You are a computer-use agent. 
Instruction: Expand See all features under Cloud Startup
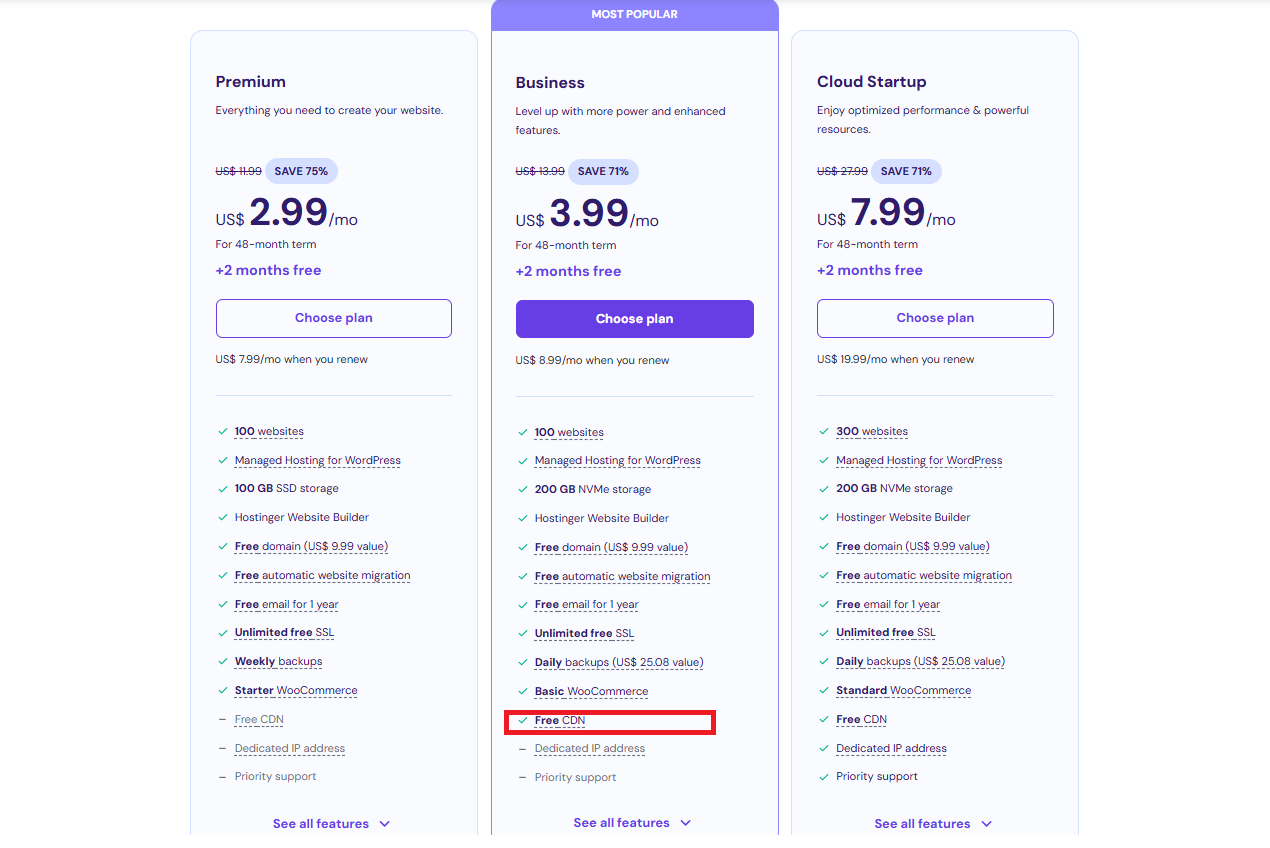[x=934, y=824]
